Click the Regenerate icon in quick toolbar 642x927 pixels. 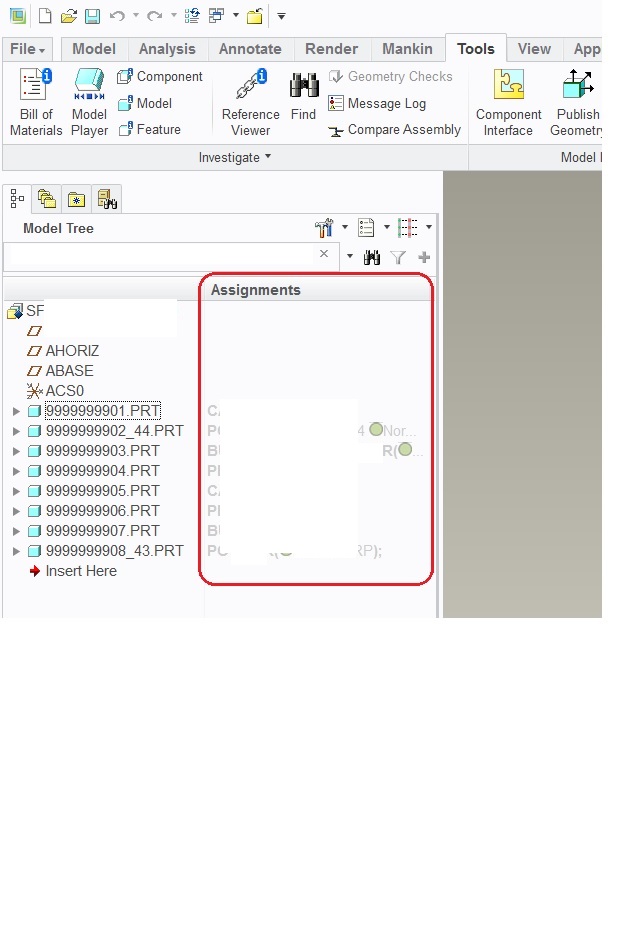[x=192, y=15]
